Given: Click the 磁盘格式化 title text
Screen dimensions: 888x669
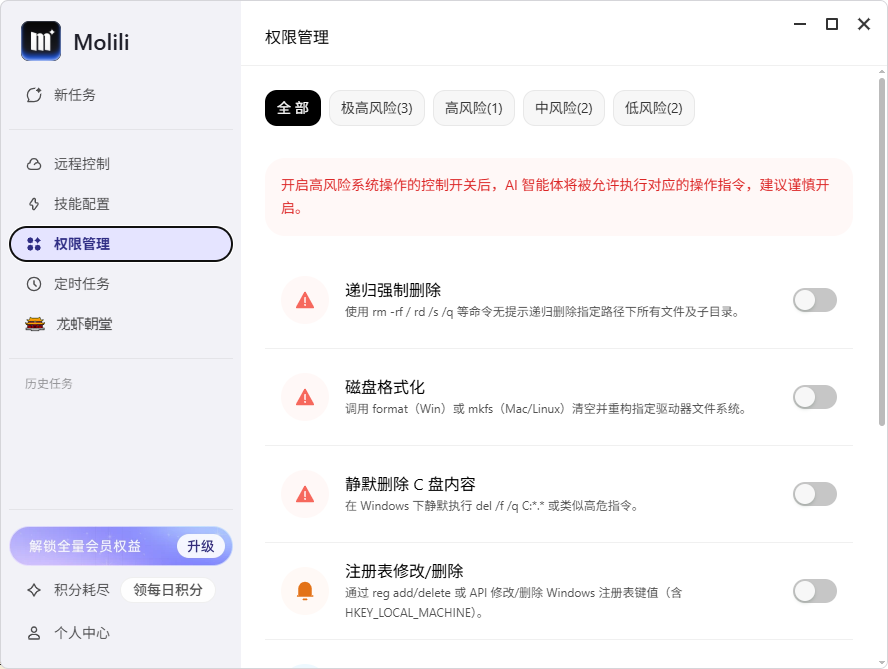Looking at the screenshot, I should [x=385, y=387].
